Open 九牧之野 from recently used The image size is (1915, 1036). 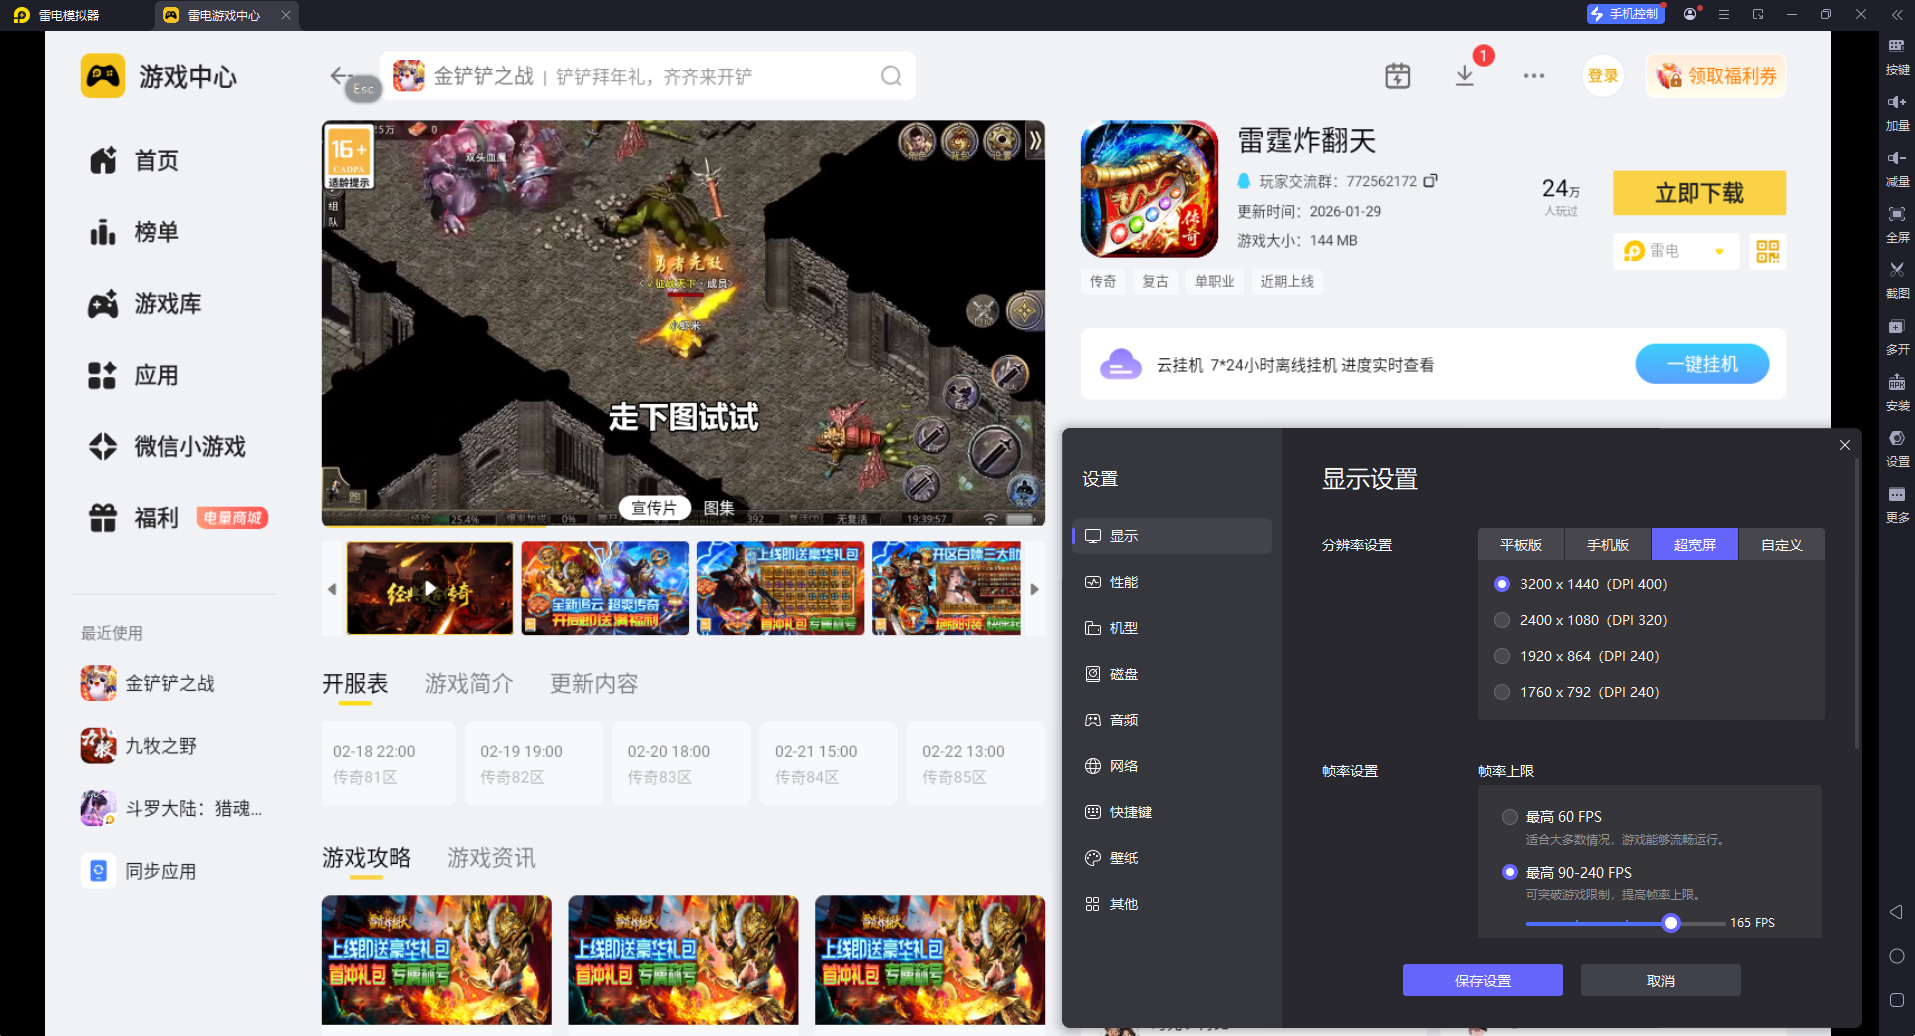pyautogui.click(x=140, y=746)
